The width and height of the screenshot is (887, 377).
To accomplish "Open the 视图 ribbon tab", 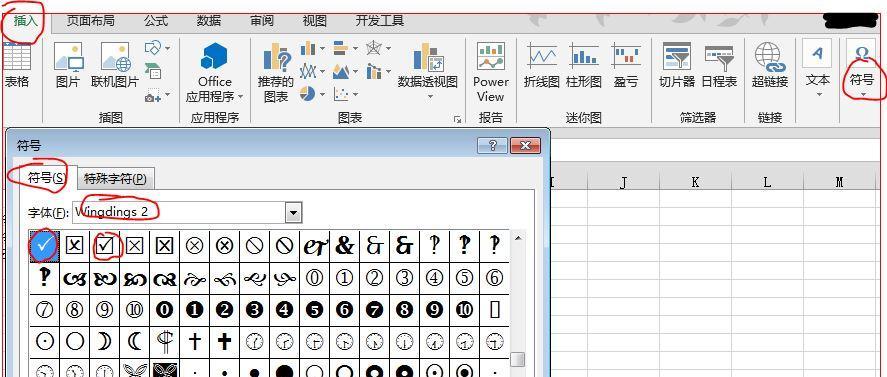I will (315, 21).
